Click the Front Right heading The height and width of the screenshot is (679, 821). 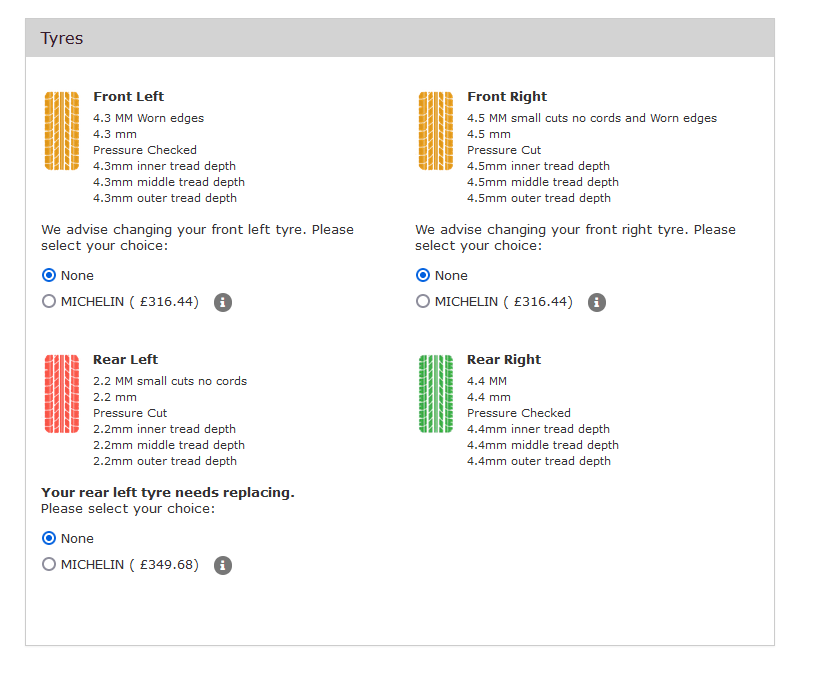507,97
